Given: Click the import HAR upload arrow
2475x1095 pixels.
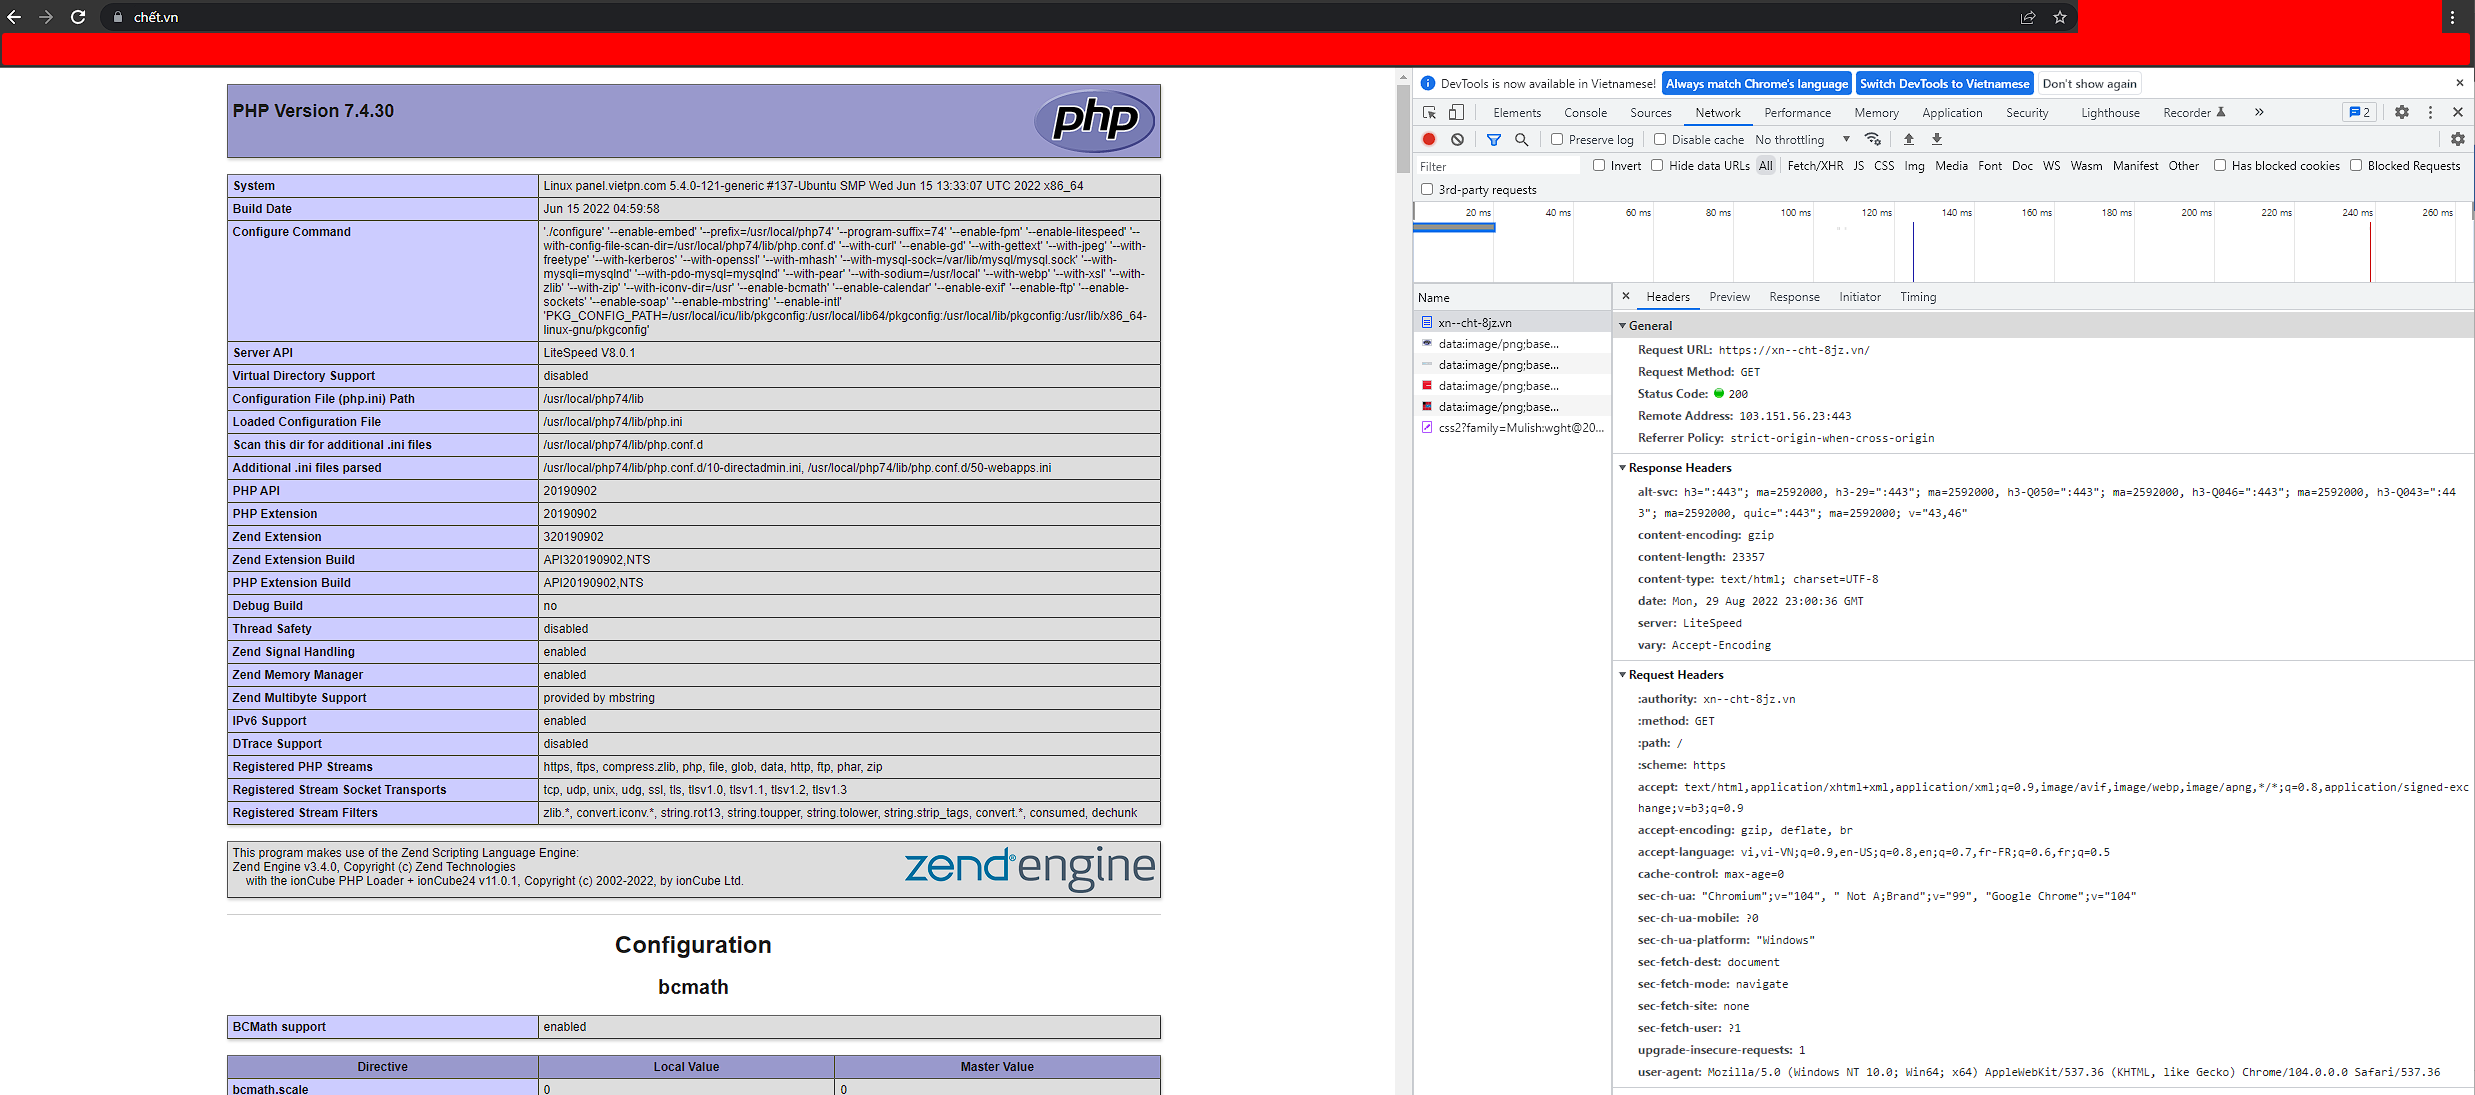Looking at the screenshot, I should (1908, 140).
